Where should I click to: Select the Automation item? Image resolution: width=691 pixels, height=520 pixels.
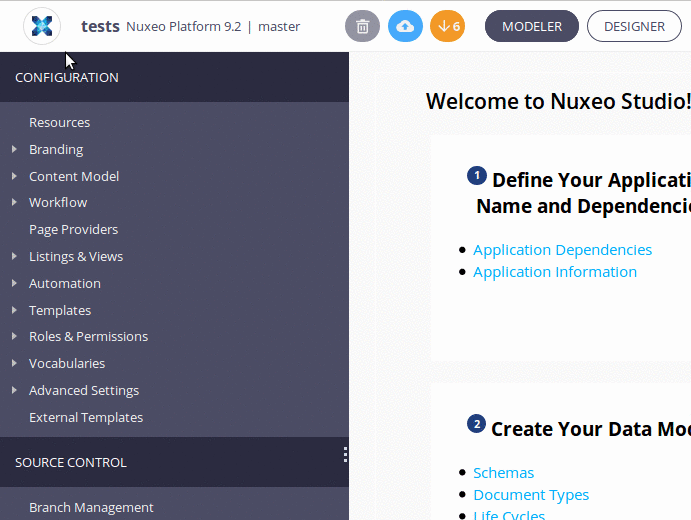(x=65, y=283)
